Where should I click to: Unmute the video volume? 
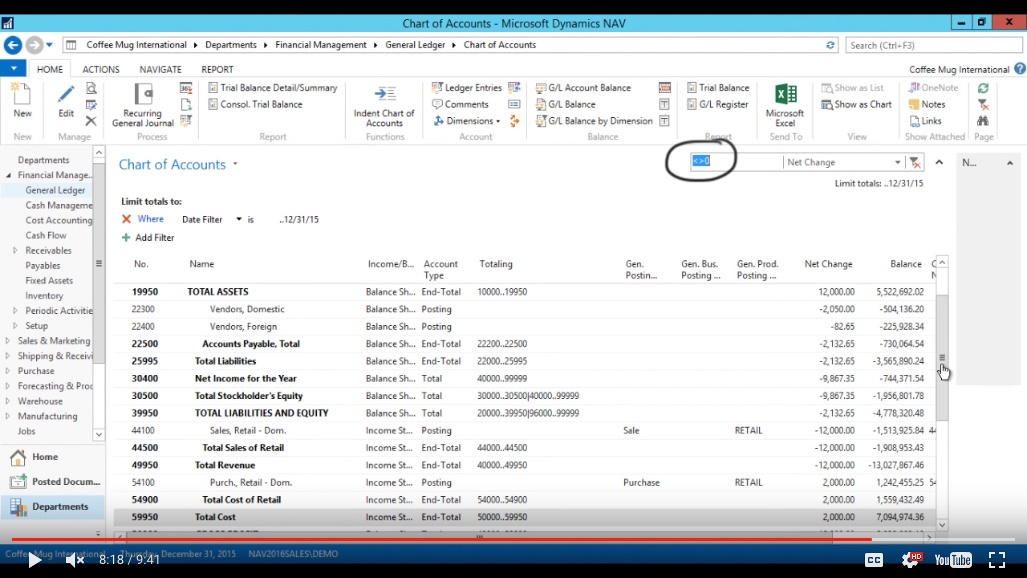(x=75, y=560)
